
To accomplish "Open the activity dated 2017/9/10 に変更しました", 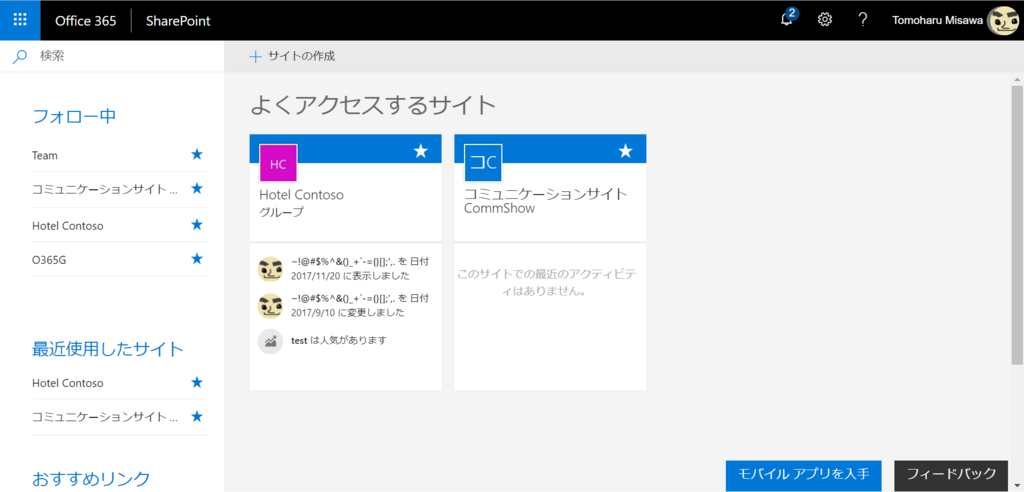I will click(360, 305).
